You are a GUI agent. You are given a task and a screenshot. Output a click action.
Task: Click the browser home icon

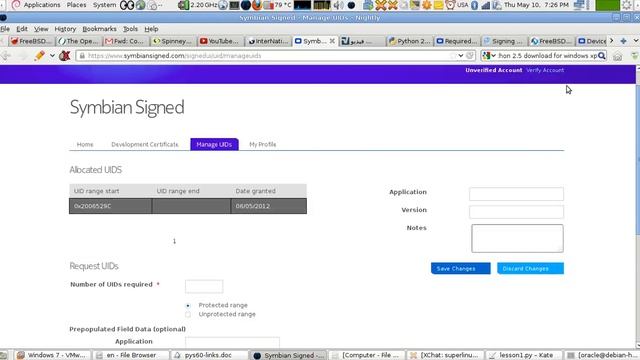pos(618,56)
